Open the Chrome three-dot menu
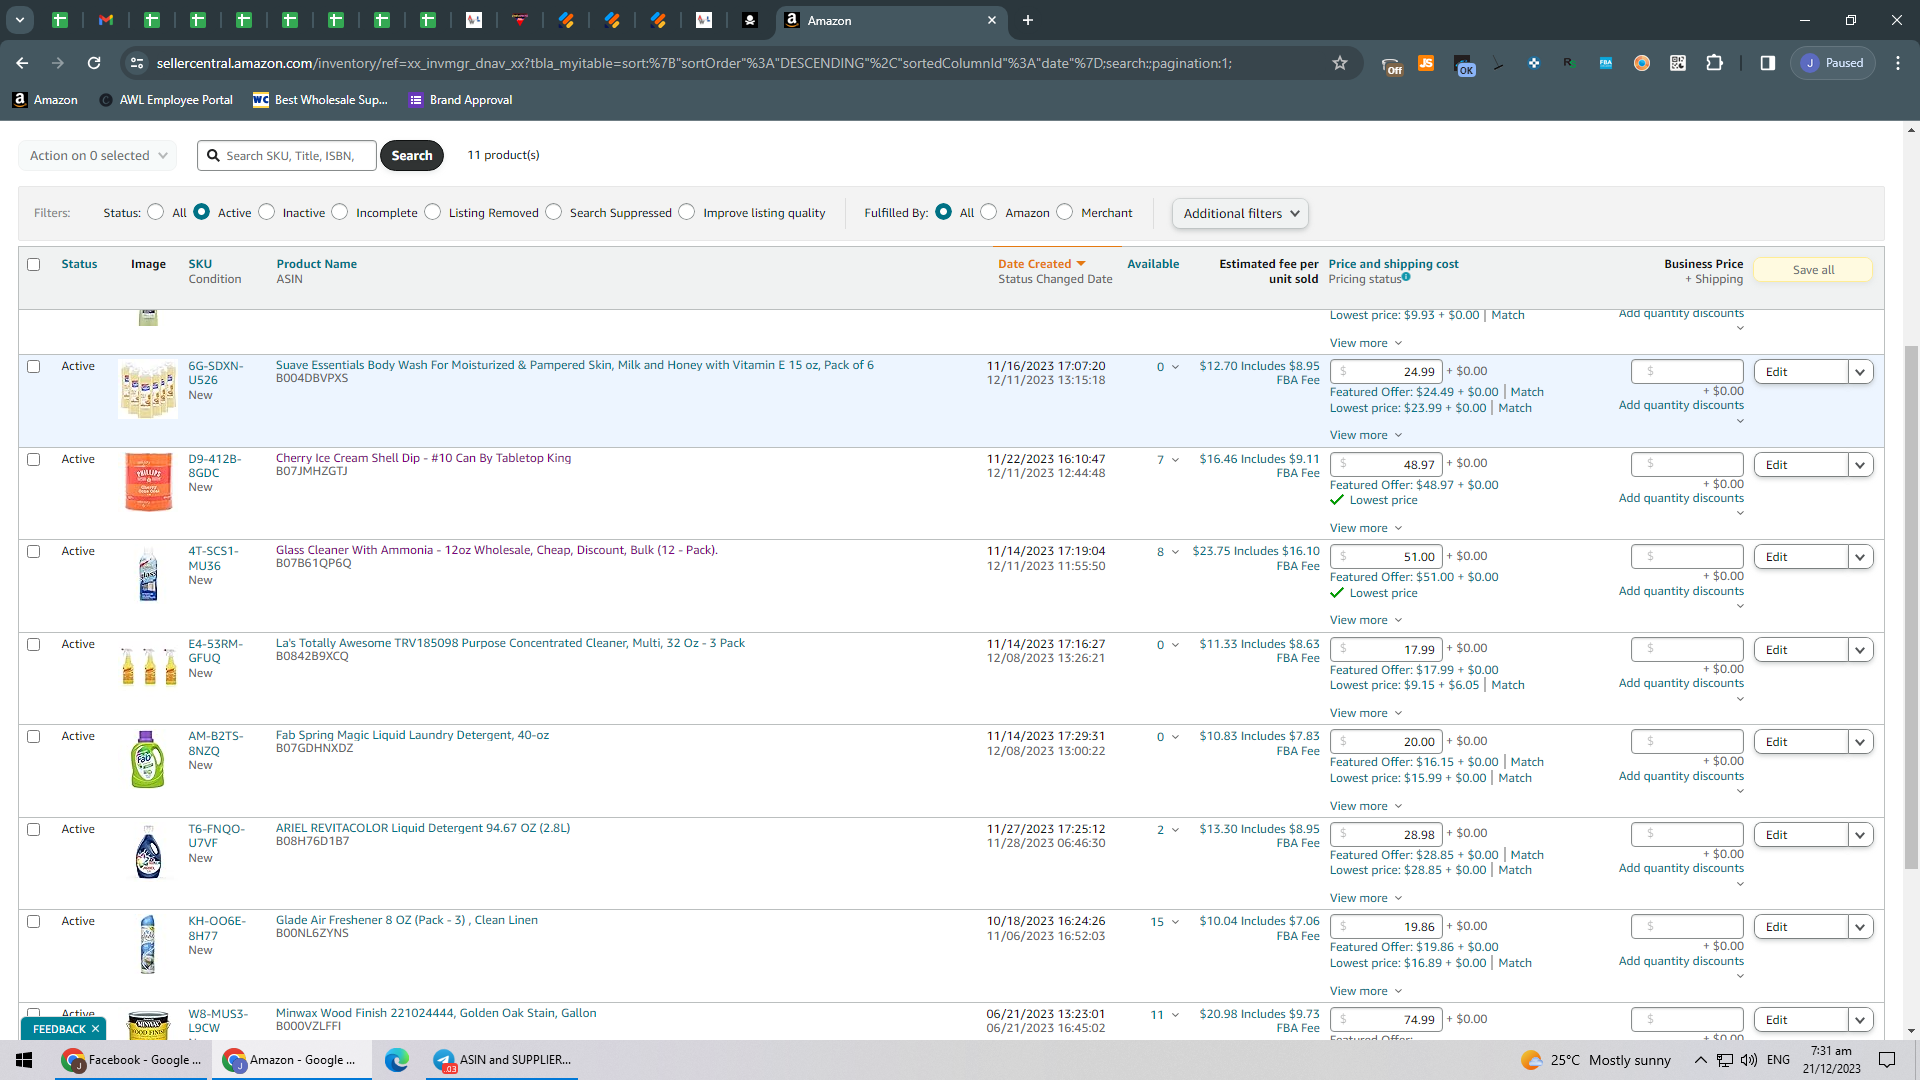 coord(1898,63)
